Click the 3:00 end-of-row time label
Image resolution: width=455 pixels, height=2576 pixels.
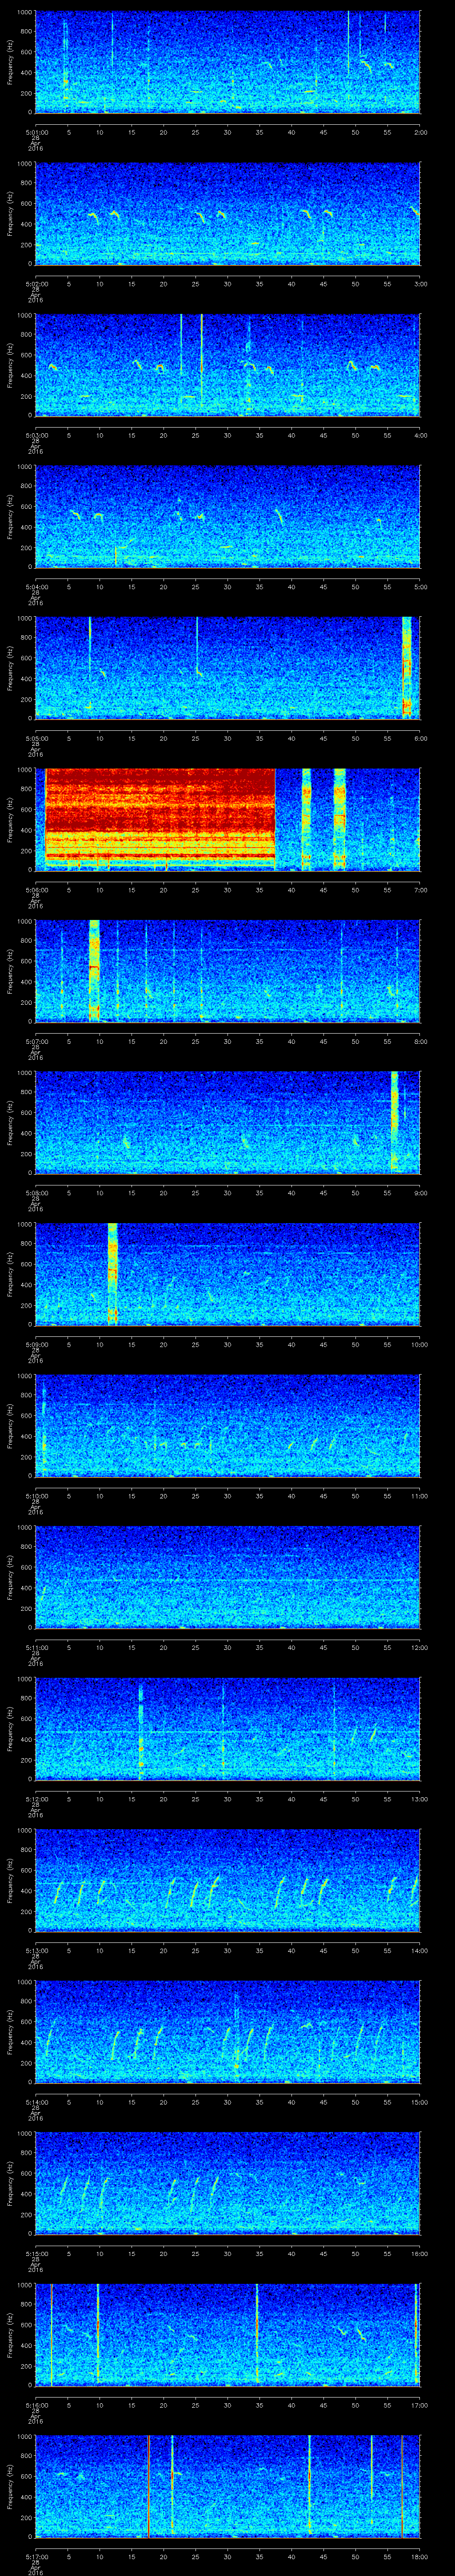pyautogui.click(x=420, y=284)
